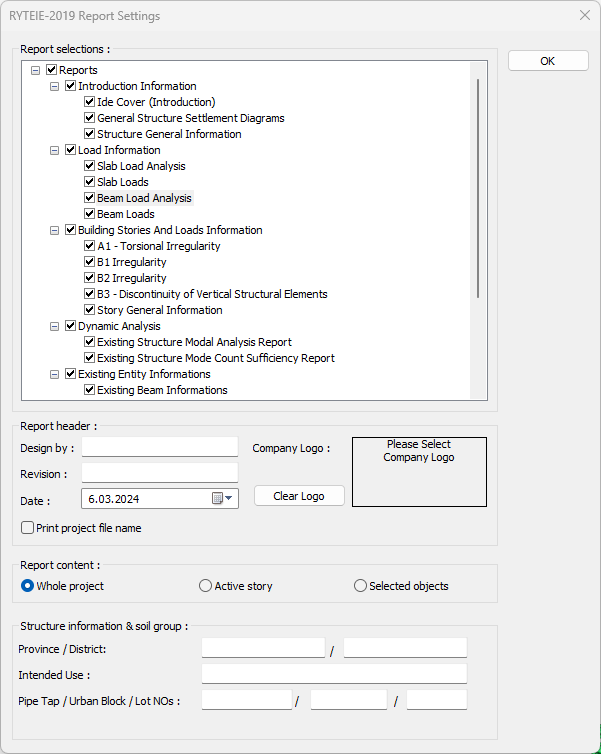Collapse the Load Information tree node
Screen dimensions: 601x754
click(x=55, y=150)
